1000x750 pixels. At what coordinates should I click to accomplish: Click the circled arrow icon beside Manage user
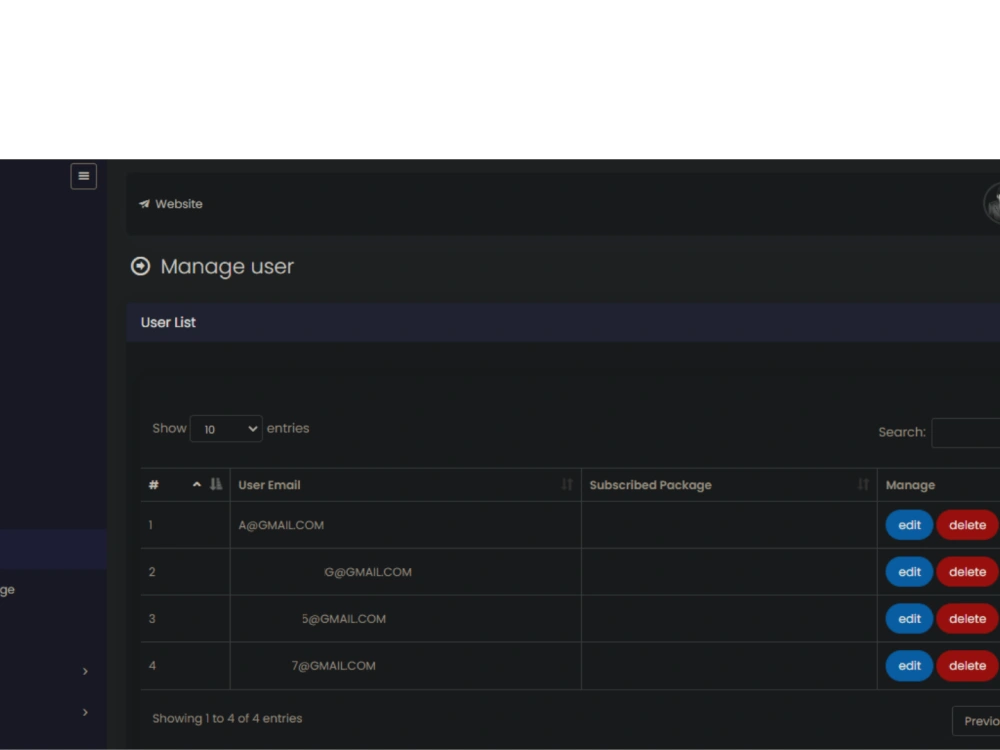pyautogui.click(x=140, y=266)
